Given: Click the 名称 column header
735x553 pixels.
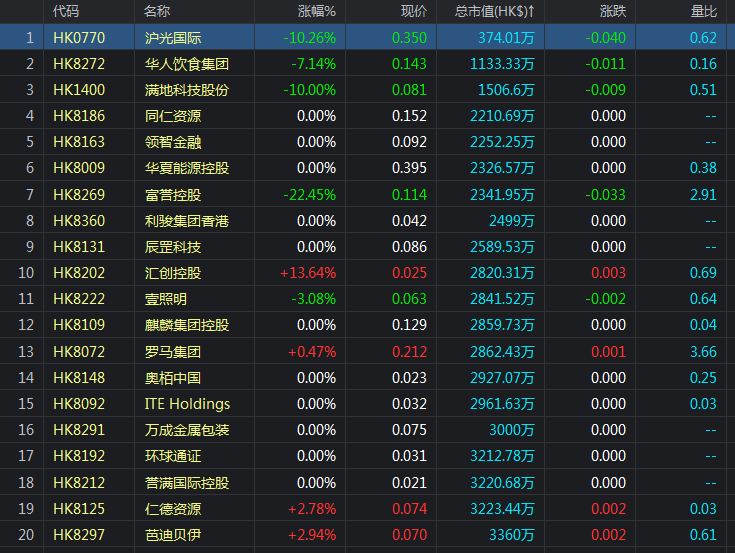Looking at the screenshot, I should [x=157, y=11].
